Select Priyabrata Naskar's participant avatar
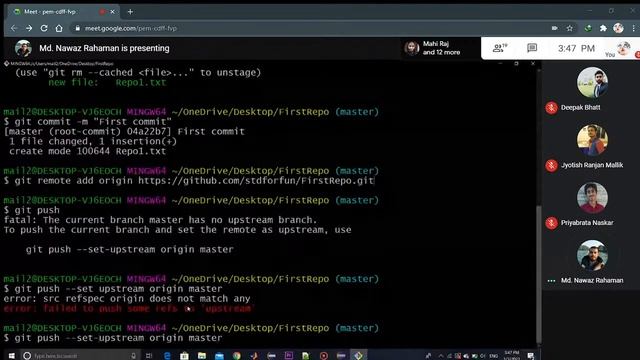The height and width of the screenshot is (360, 640). pyautogui.click(x=592, y=198)
